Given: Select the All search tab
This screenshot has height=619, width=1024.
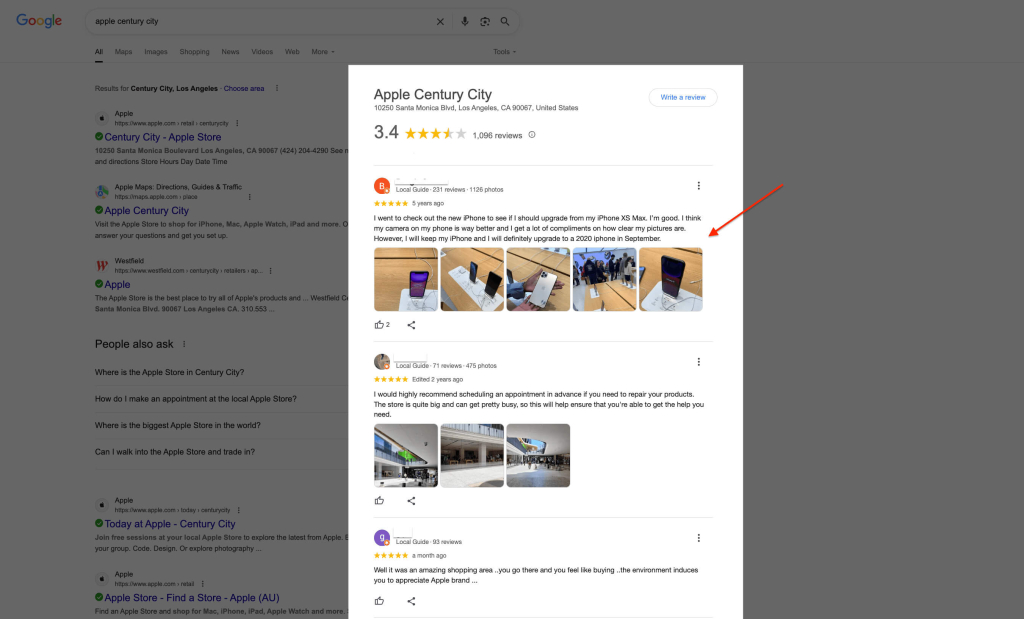Looking at the screenshot, I should pyautogui.click(x=99, y=52).
